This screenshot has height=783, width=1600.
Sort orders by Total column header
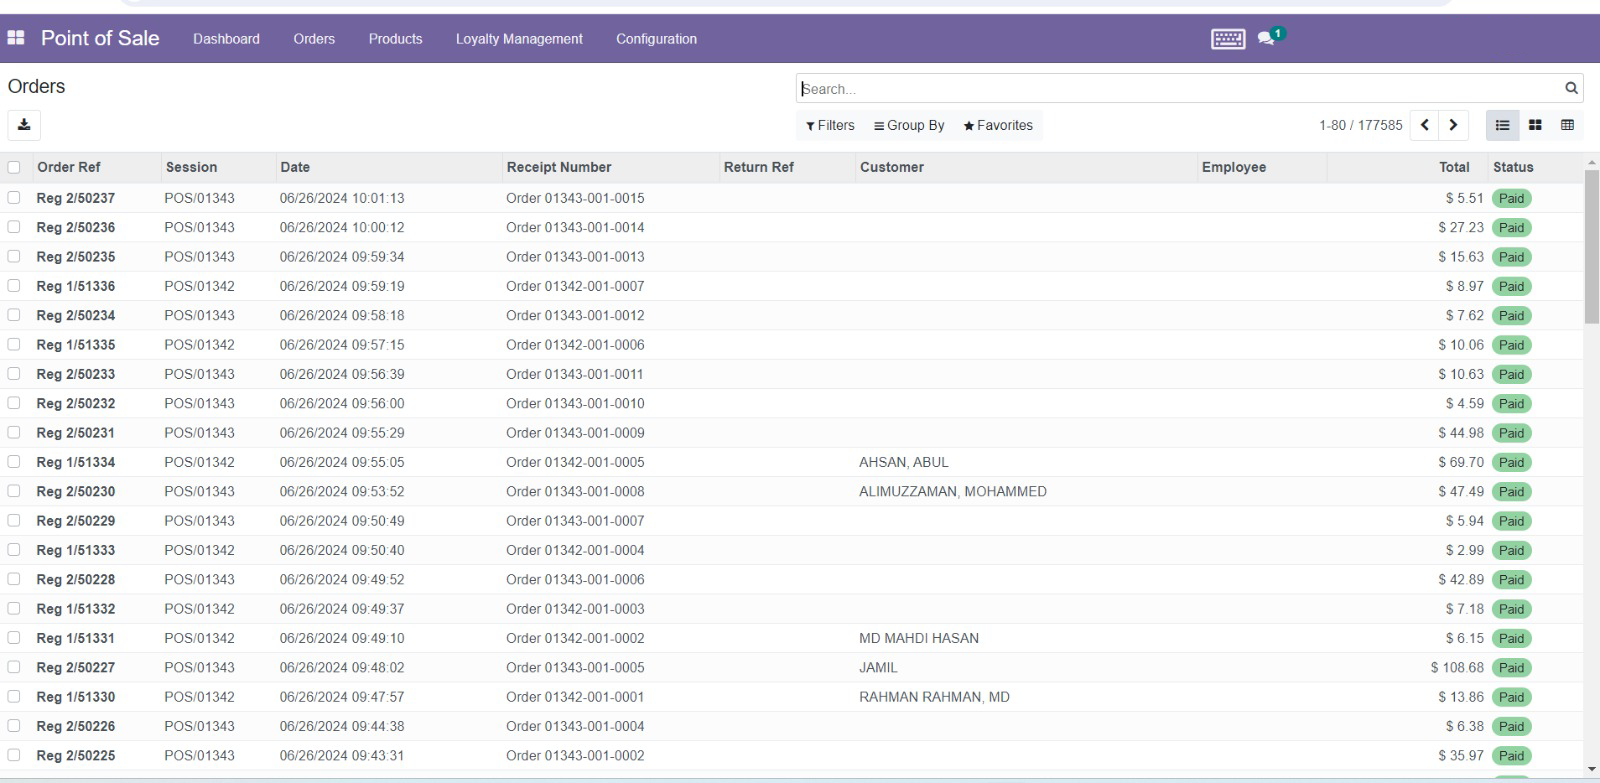pos(1454,167)
